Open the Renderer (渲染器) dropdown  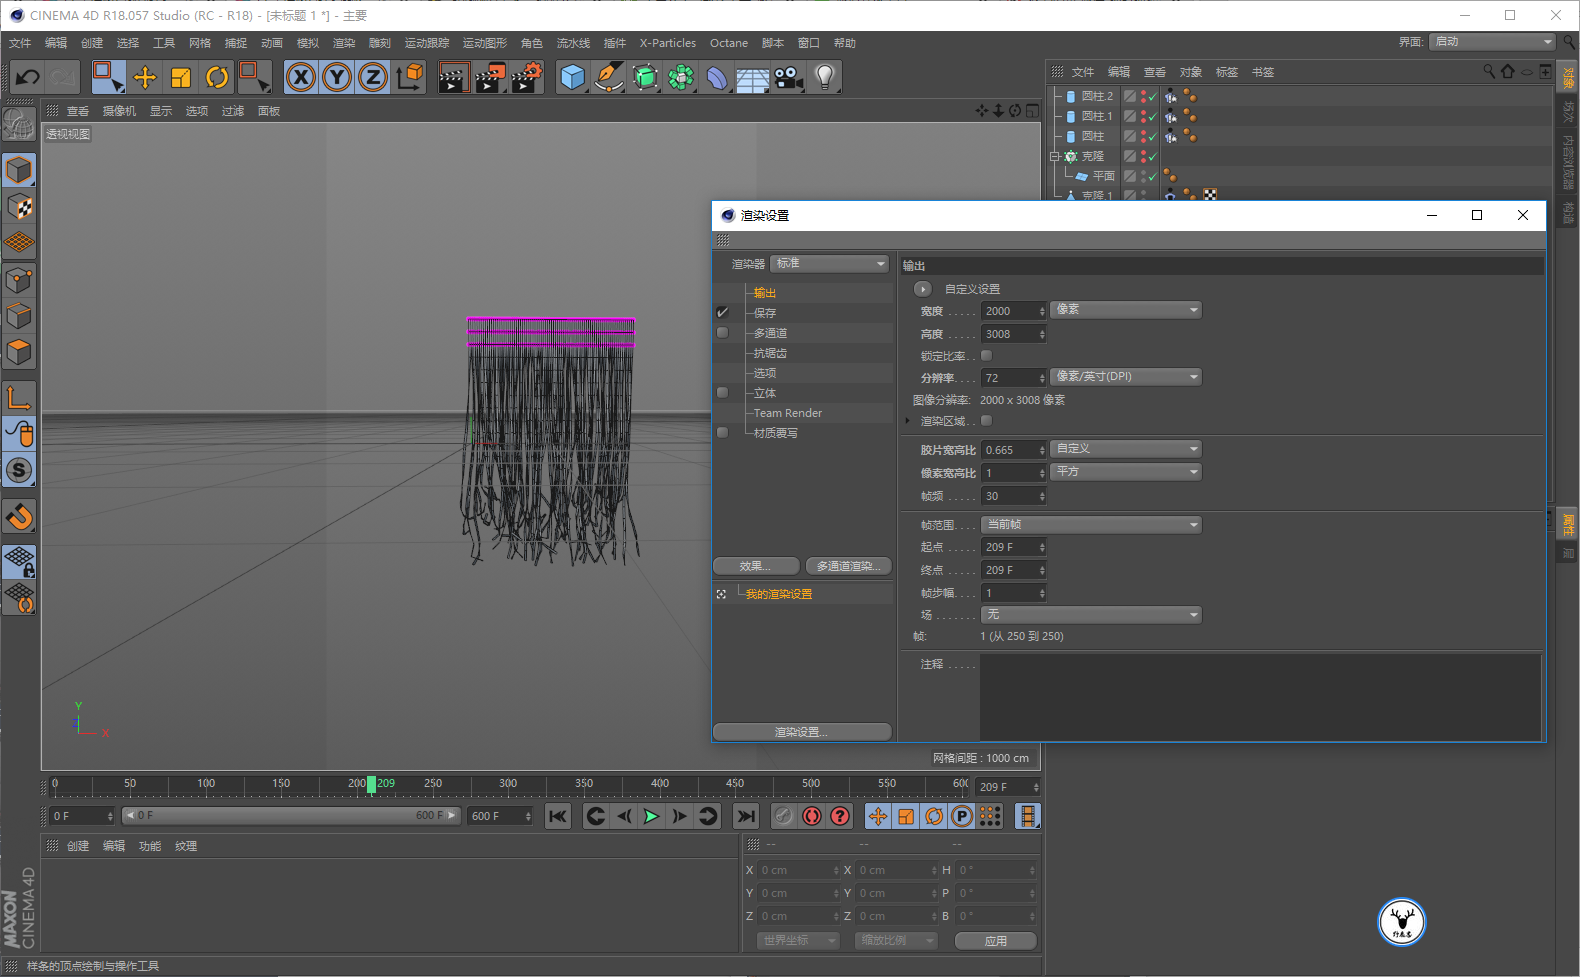pyautogui.click(x=831, y=264)
